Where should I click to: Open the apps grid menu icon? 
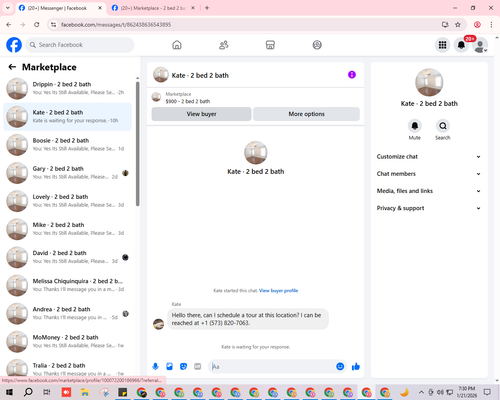click(x=442, y=45)
